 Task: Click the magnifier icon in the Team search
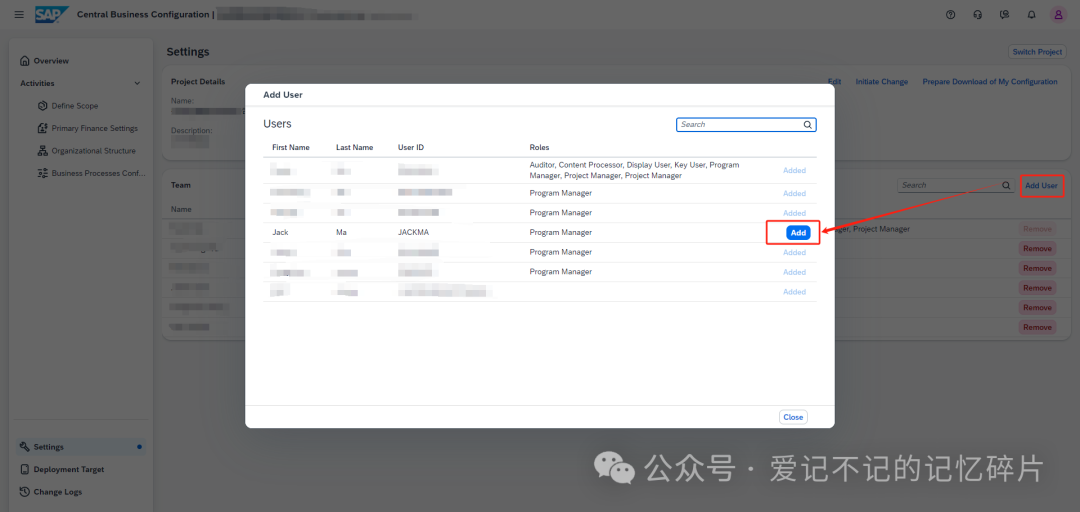click(1006, 185)
